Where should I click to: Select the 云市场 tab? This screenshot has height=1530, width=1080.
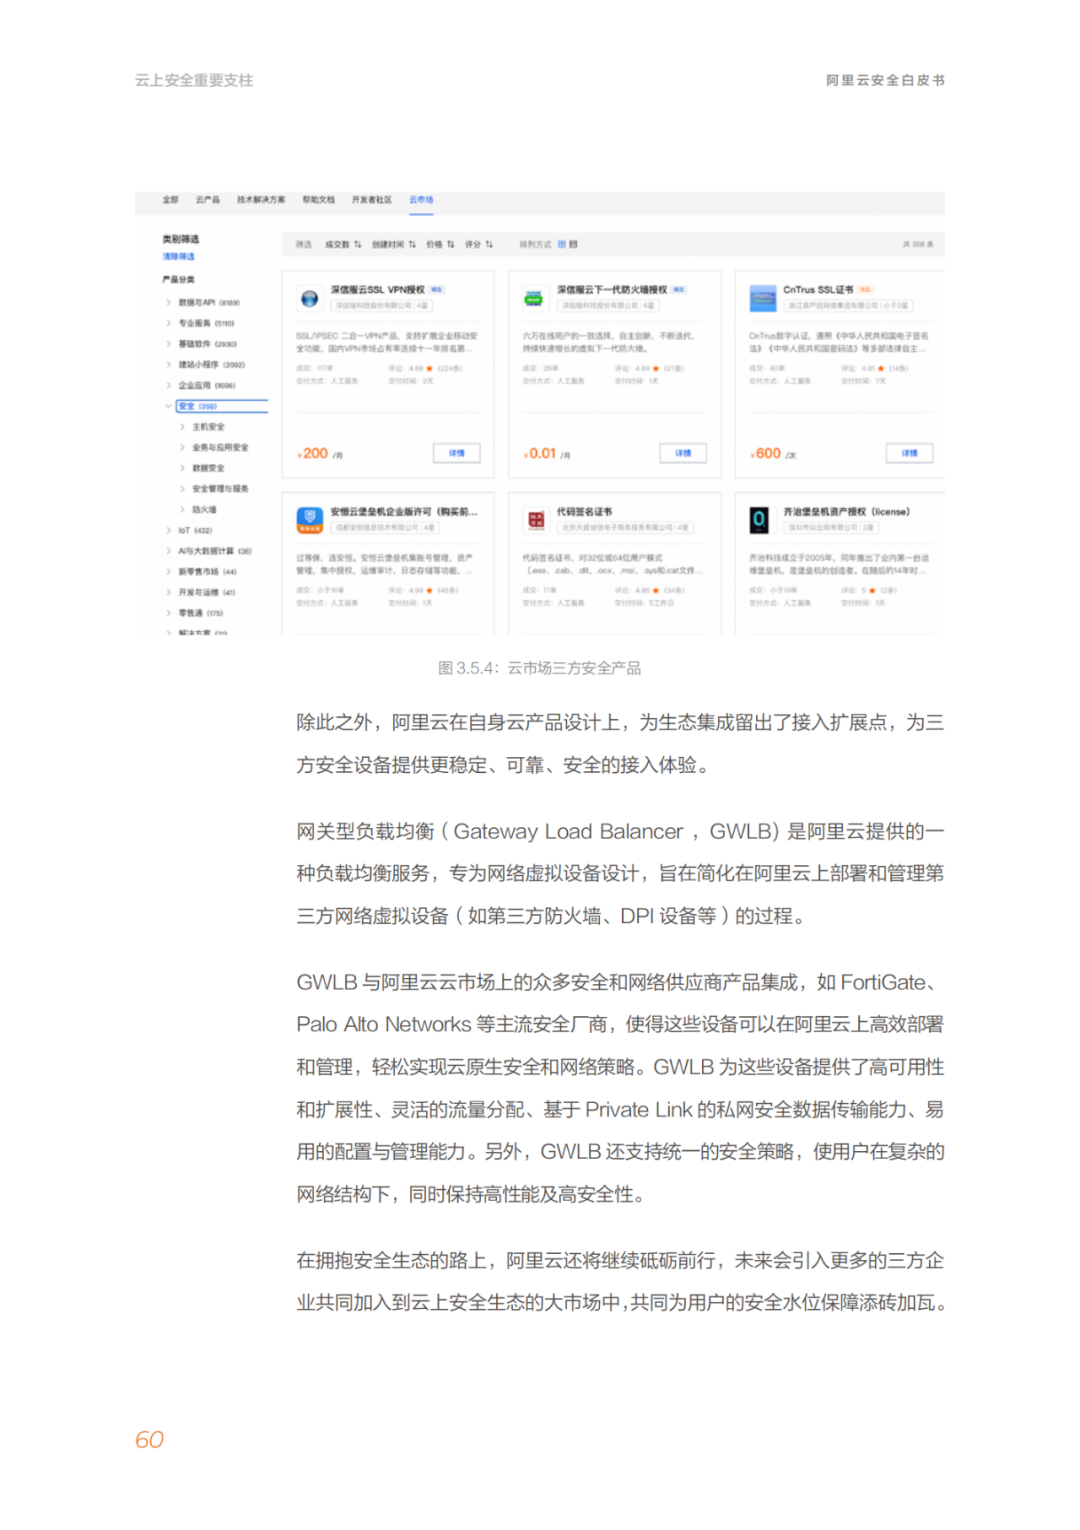421,200
